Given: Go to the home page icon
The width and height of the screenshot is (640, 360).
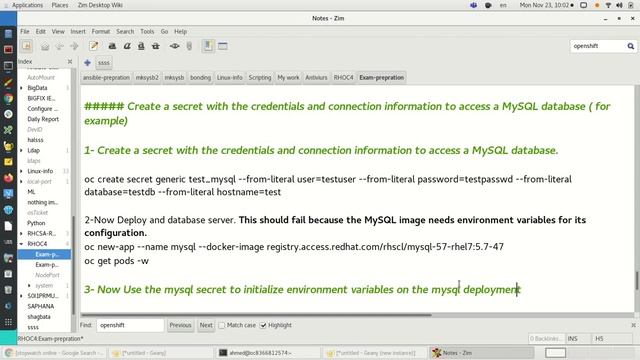Looking at the screenshot, I should (x=45, y=46).
